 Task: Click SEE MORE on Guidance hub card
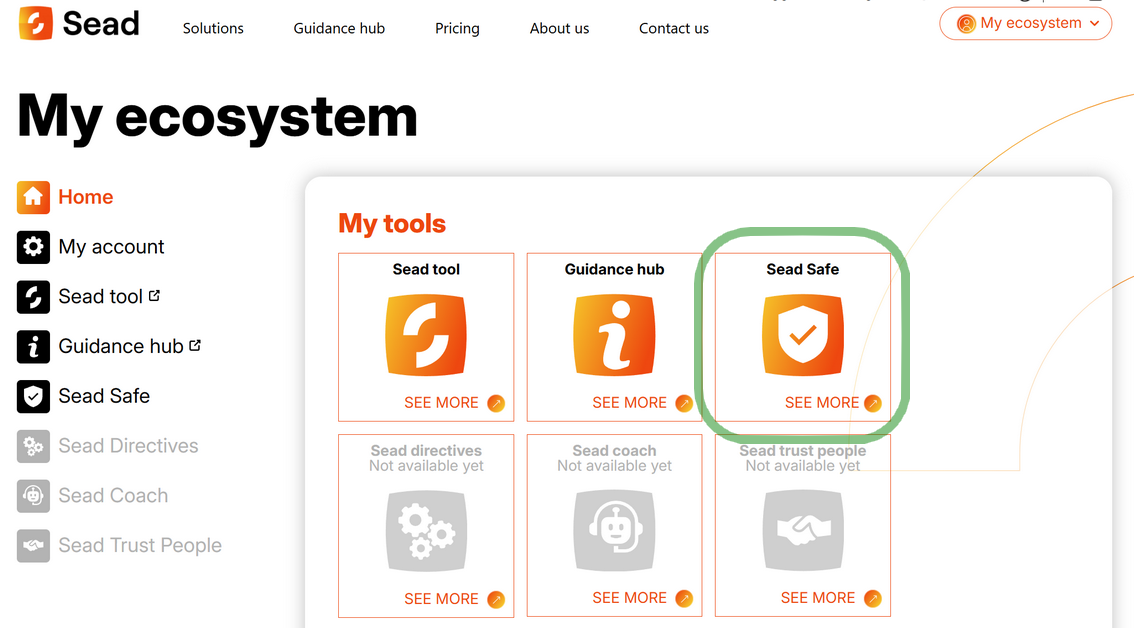[629, 403]
